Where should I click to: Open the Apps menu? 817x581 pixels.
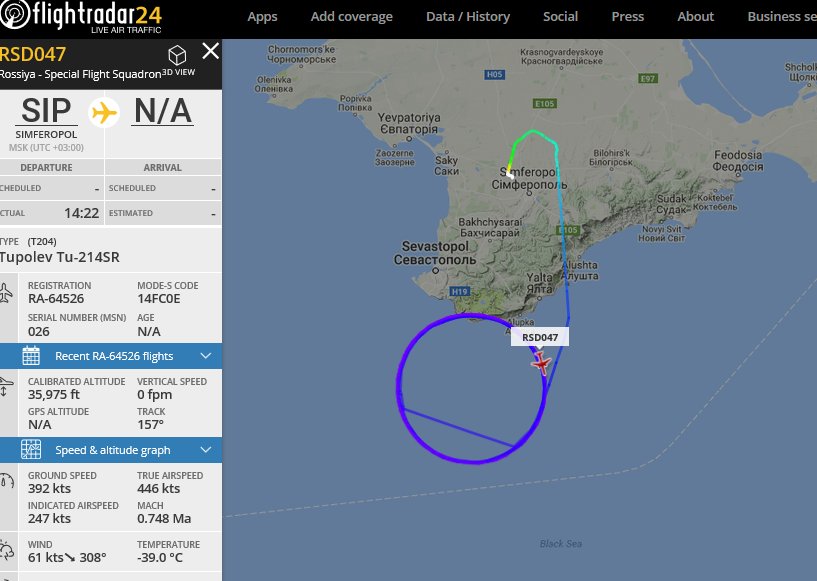click(262, 17)
